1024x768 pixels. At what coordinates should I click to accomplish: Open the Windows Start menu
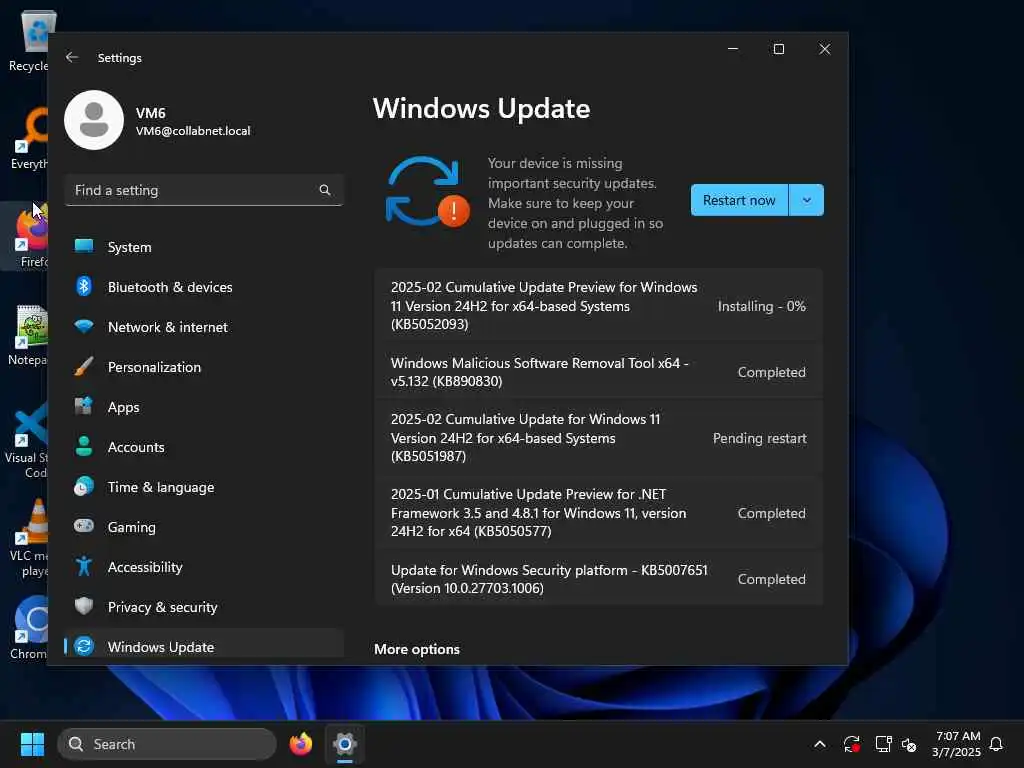click(32, 744)
